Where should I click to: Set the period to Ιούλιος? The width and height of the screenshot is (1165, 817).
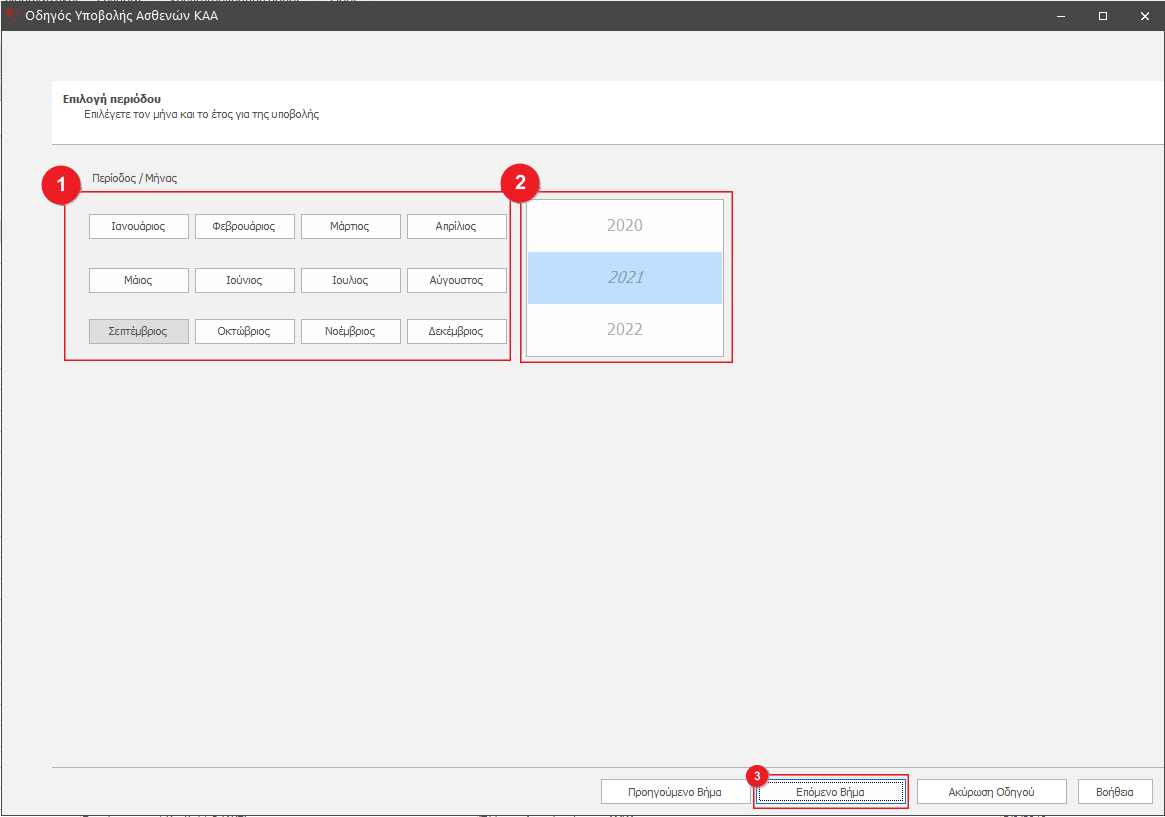pos(350,281)
